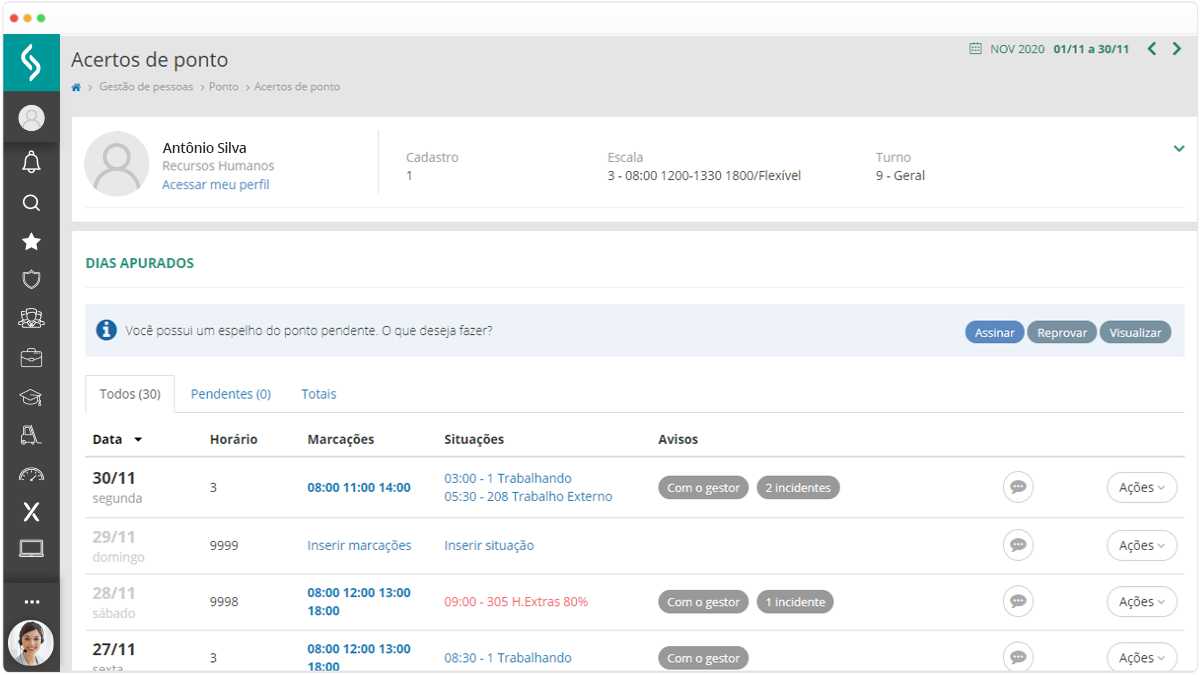The height and width of the screenshot is (675, 1200).
Task: Switch to the Pendentes (0) tab
Action: [x=231, y=394]
